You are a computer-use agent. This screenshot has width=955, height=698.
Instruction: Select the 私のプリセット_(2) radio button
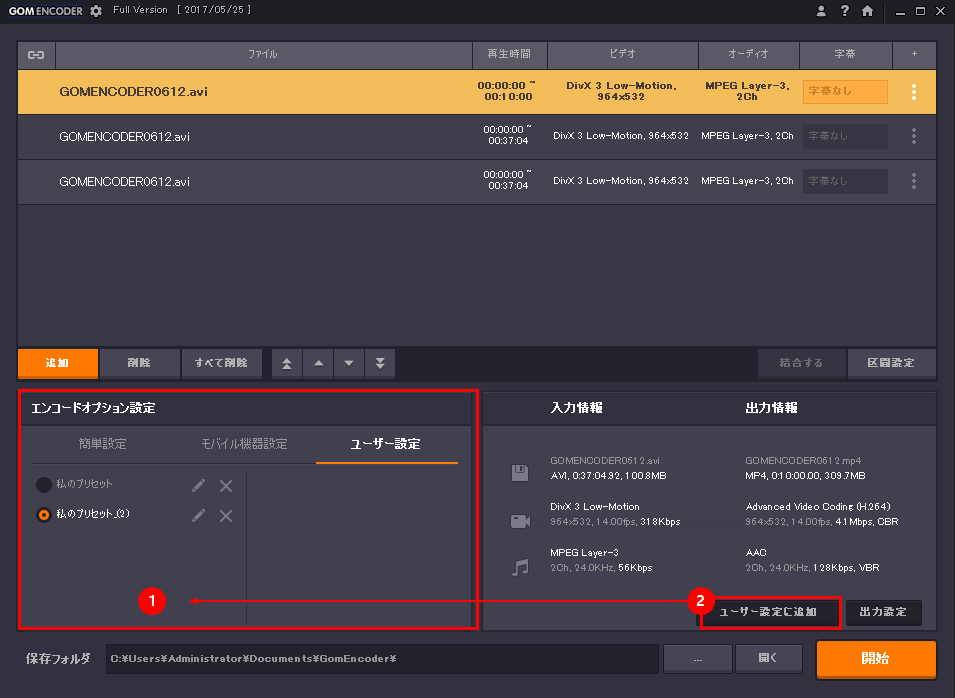click(44, 515)
